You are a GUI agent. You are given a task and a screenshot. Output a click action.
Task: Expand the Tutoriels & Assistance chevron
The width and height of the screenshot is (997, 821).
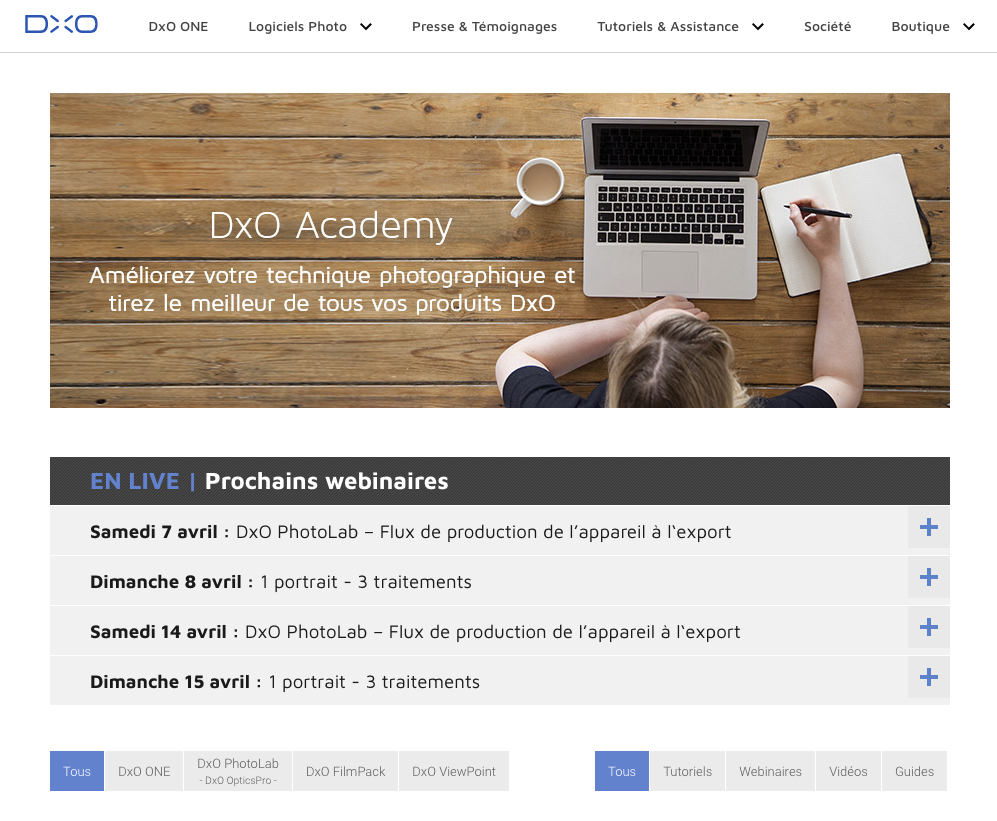(x=758, y=27)
